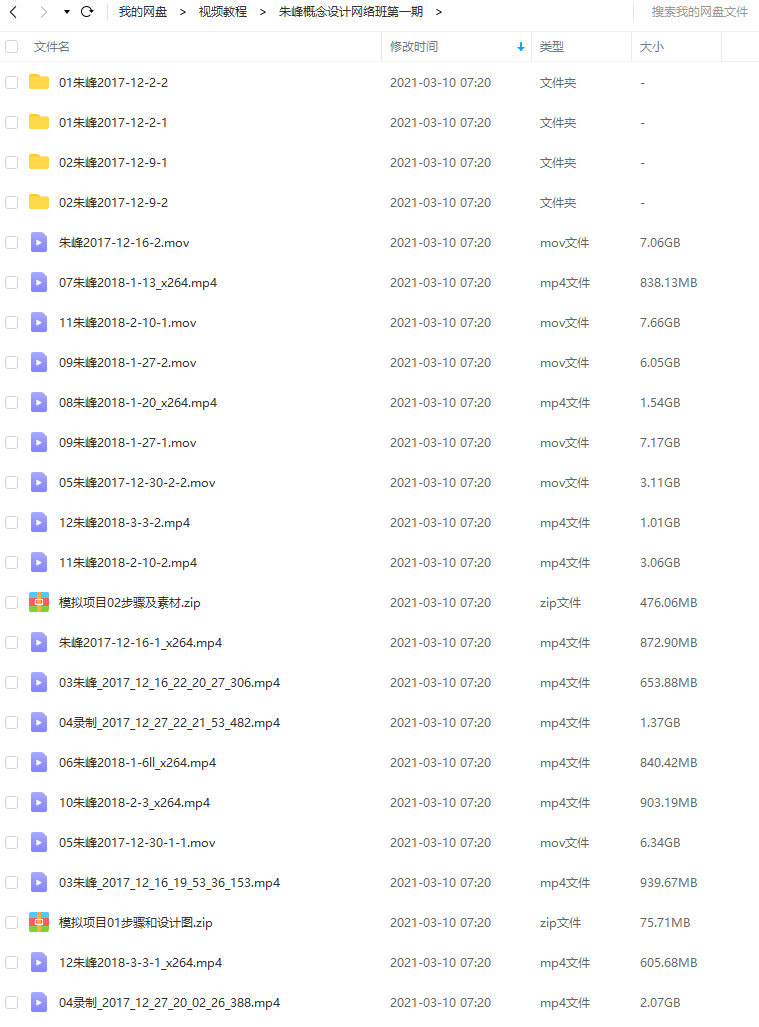Click the zip icon of 模拟项目02步骤及素材.zip
The width and height of the screenshot is (759, 1027).
click(x=39, y=602)
